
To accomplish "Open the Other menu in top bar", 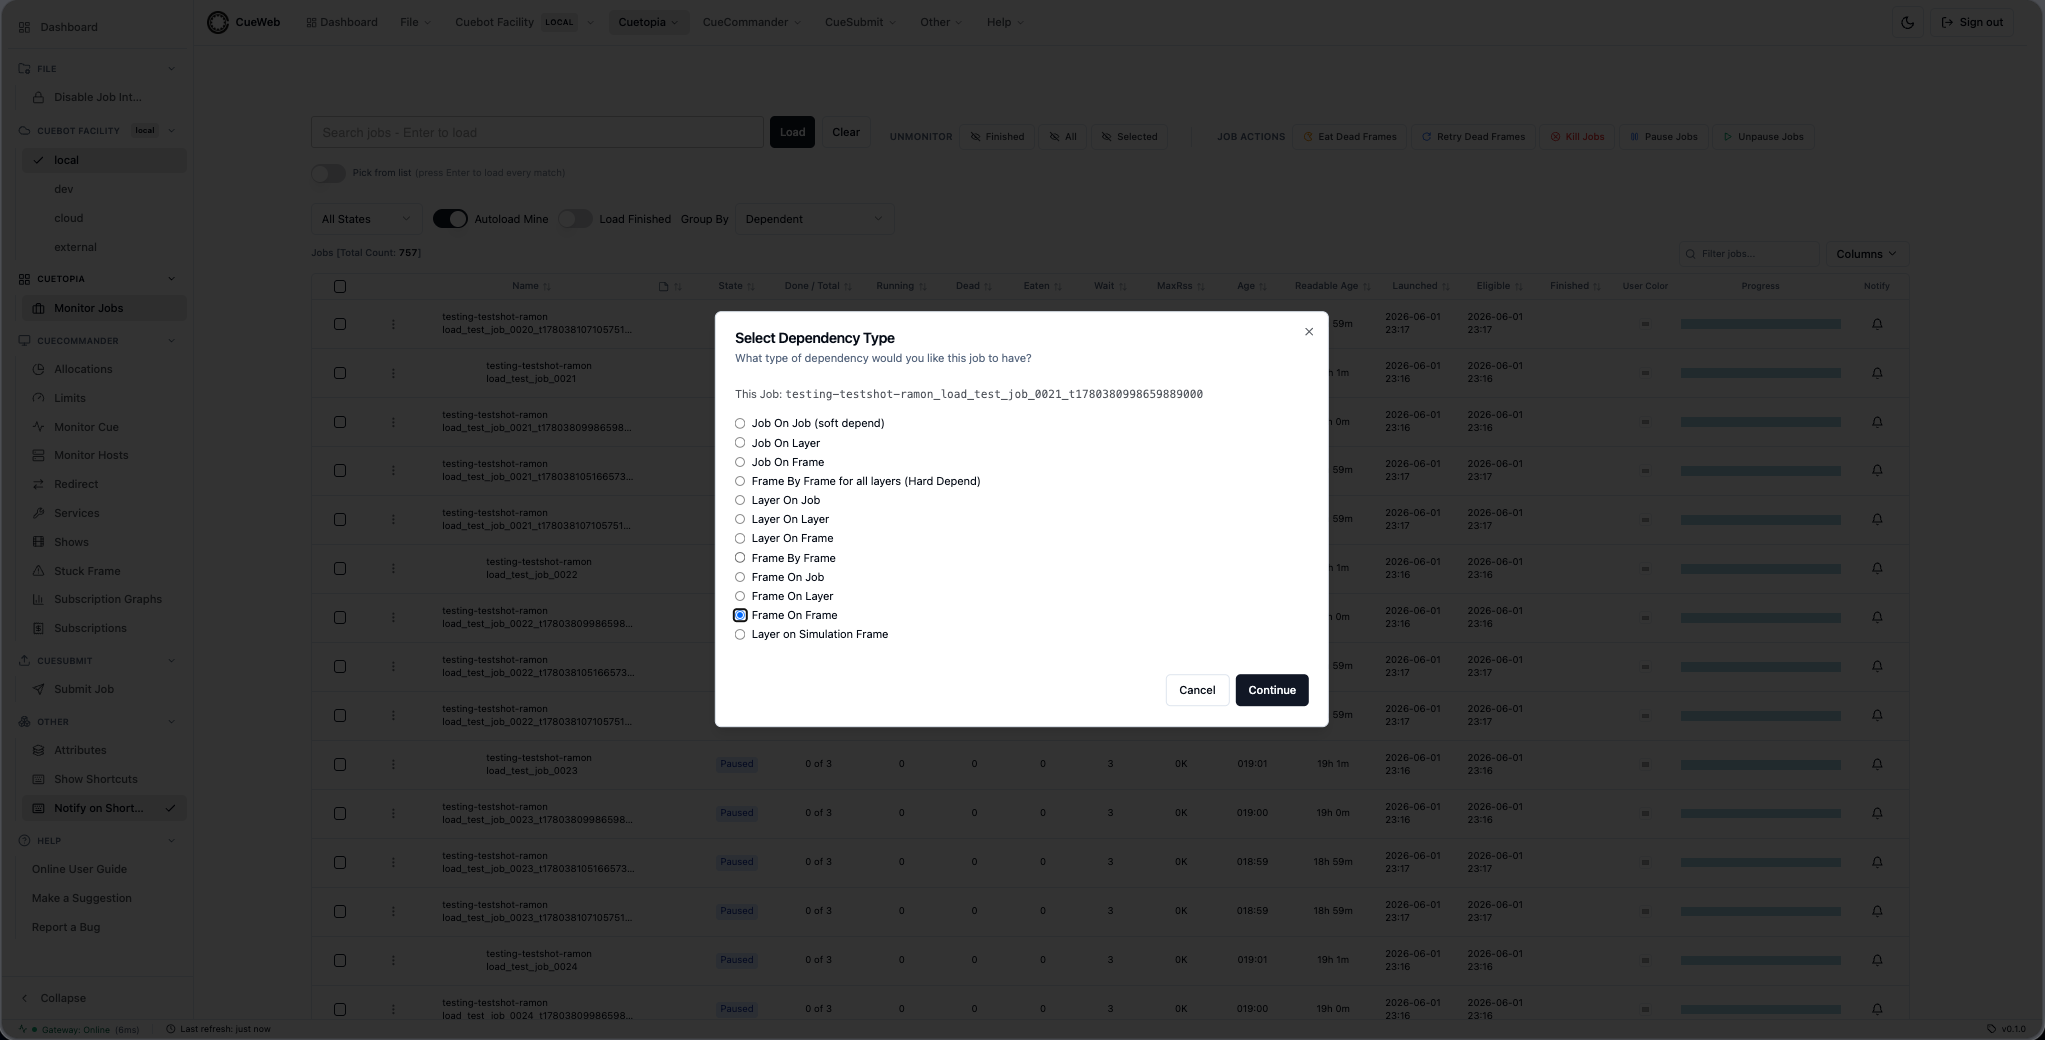I will point(941,22).
